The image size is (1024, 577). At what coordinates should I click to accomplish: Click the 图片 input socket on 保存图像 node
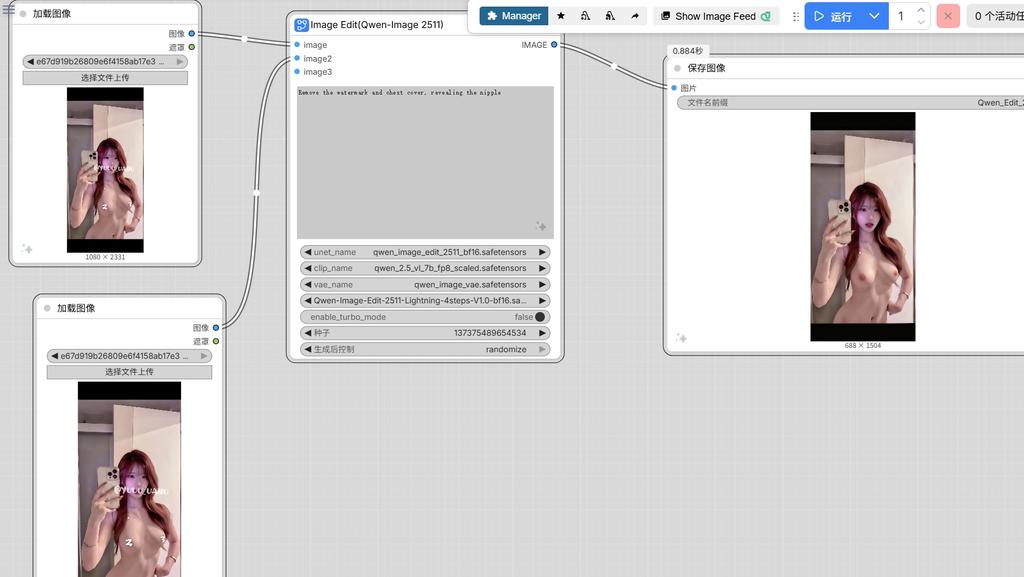click(x=674, y=87)
